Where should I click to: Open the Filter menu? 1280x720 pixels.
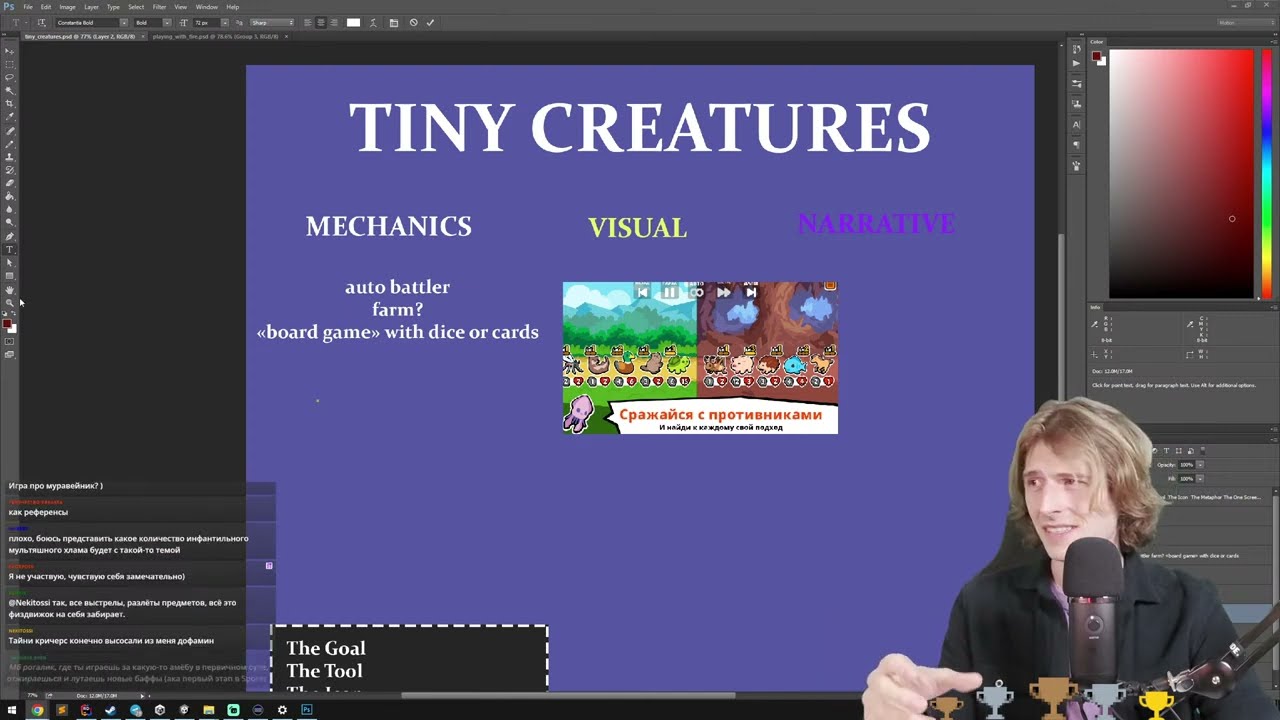[x=159, y=7]
